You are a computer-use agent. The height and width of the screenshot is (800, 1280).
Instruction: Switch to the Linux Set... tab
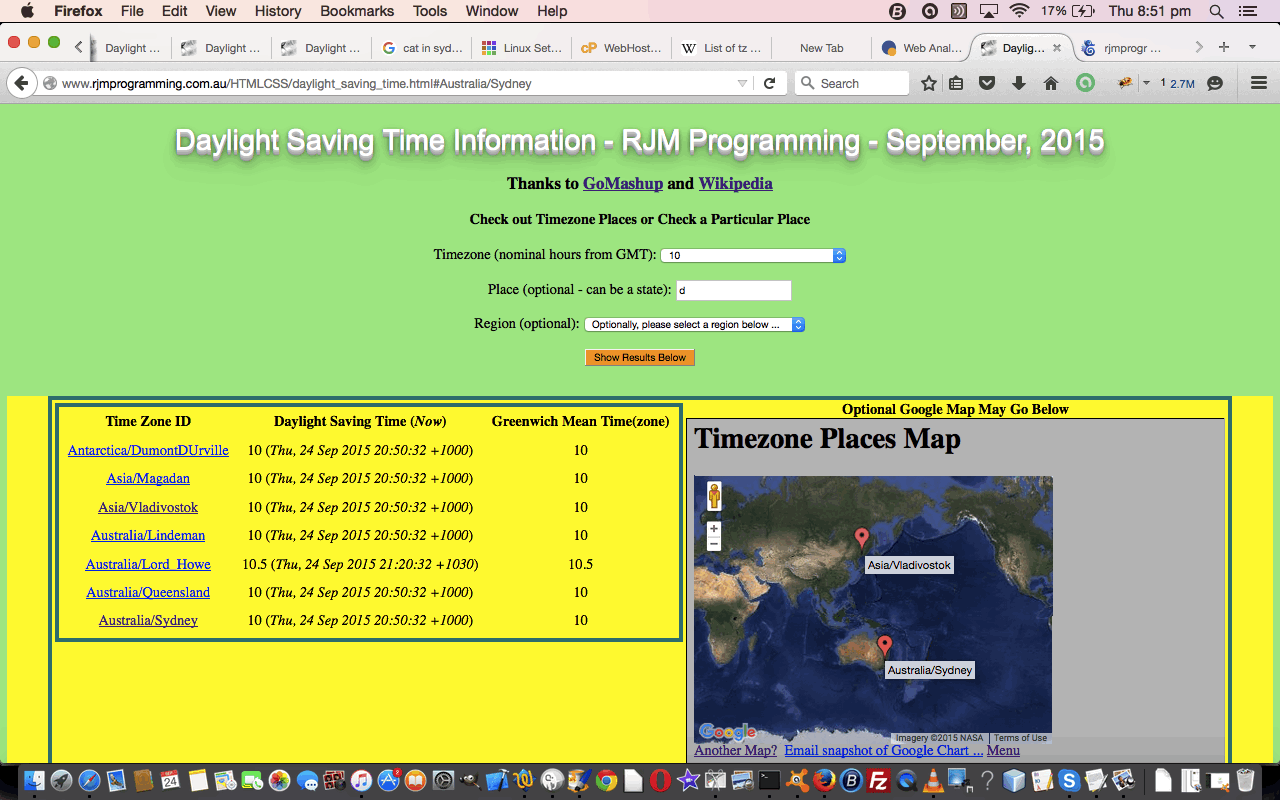coord(521,48)
